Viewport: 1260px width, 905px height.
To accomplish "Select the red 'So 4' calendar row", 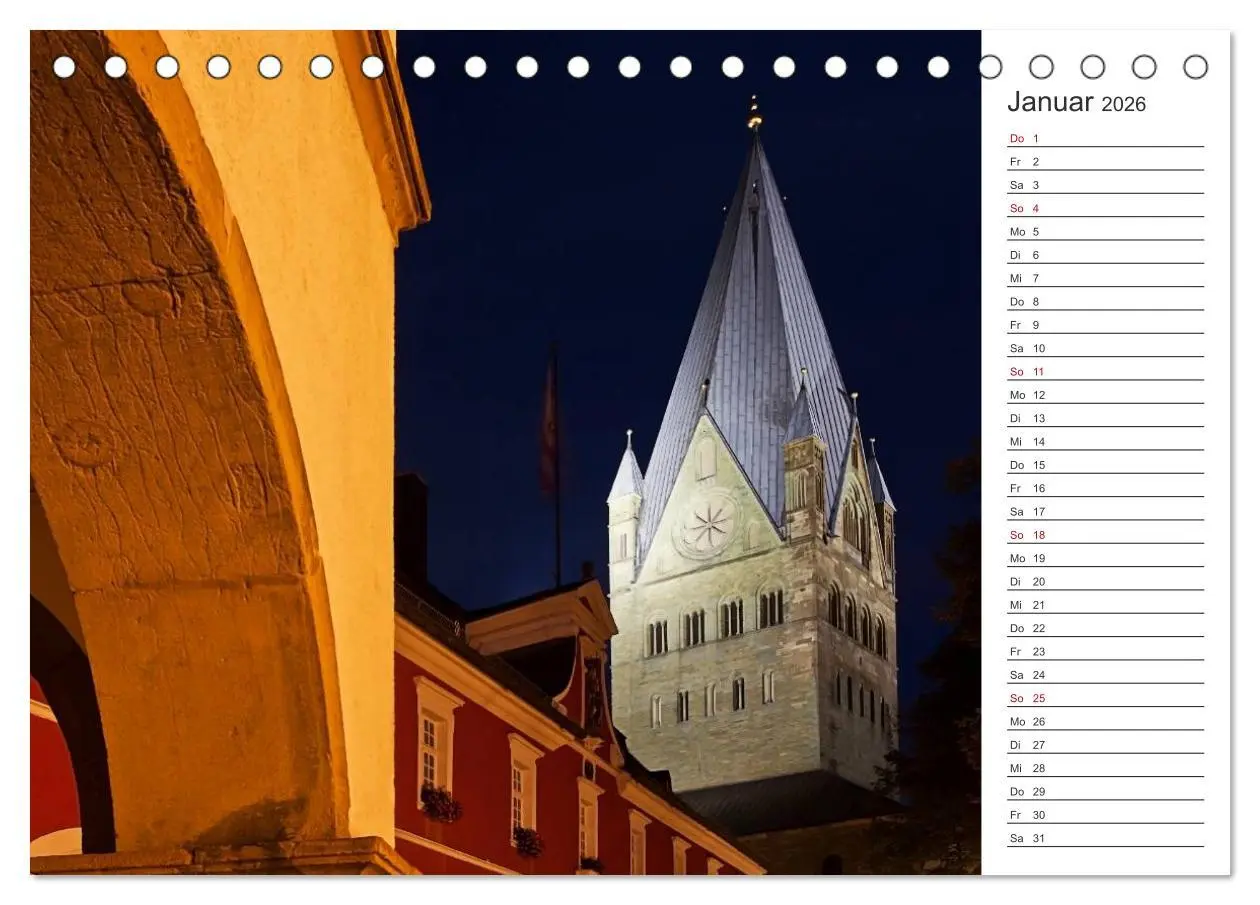I will 1105,208.
